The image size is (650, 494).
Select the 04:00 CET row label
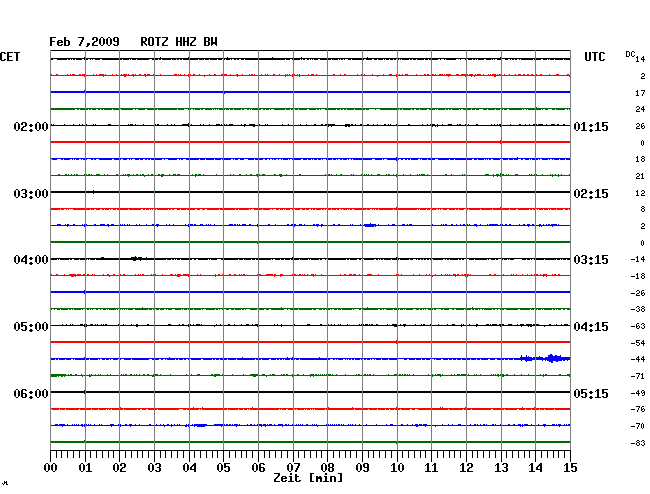31,260
